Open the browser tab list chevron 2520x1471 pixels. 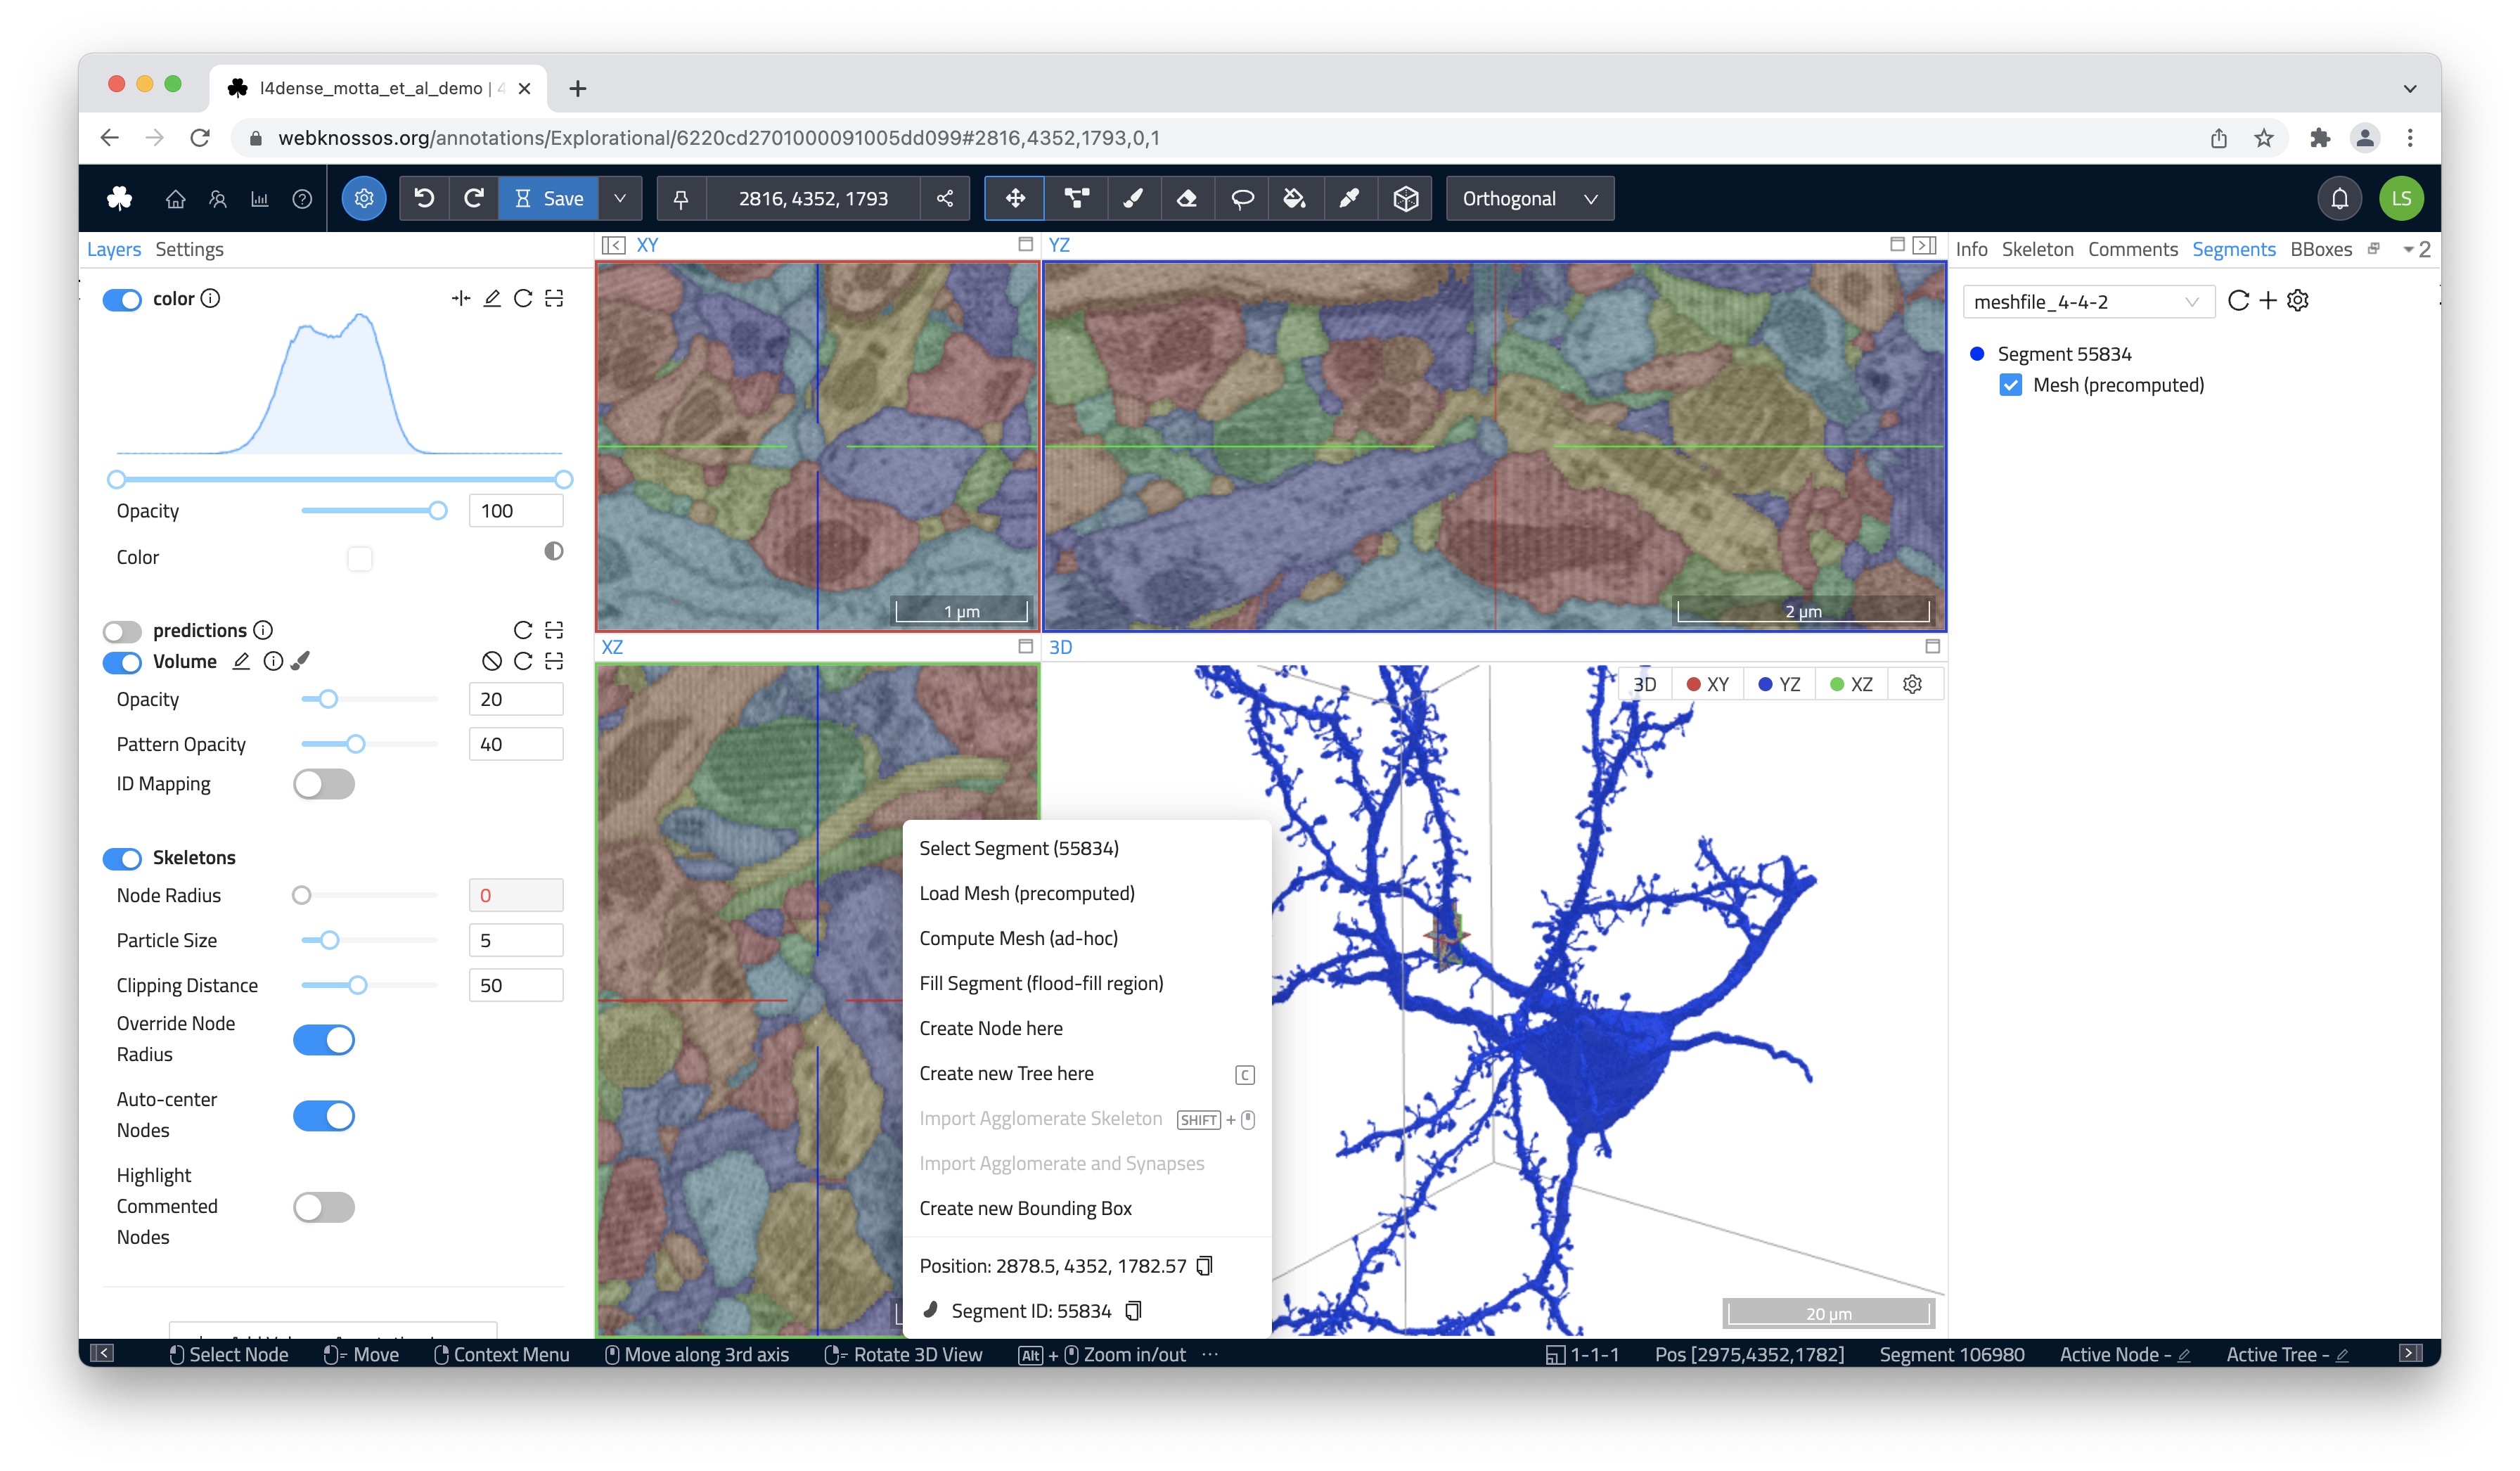click(x=2410, y=89)
